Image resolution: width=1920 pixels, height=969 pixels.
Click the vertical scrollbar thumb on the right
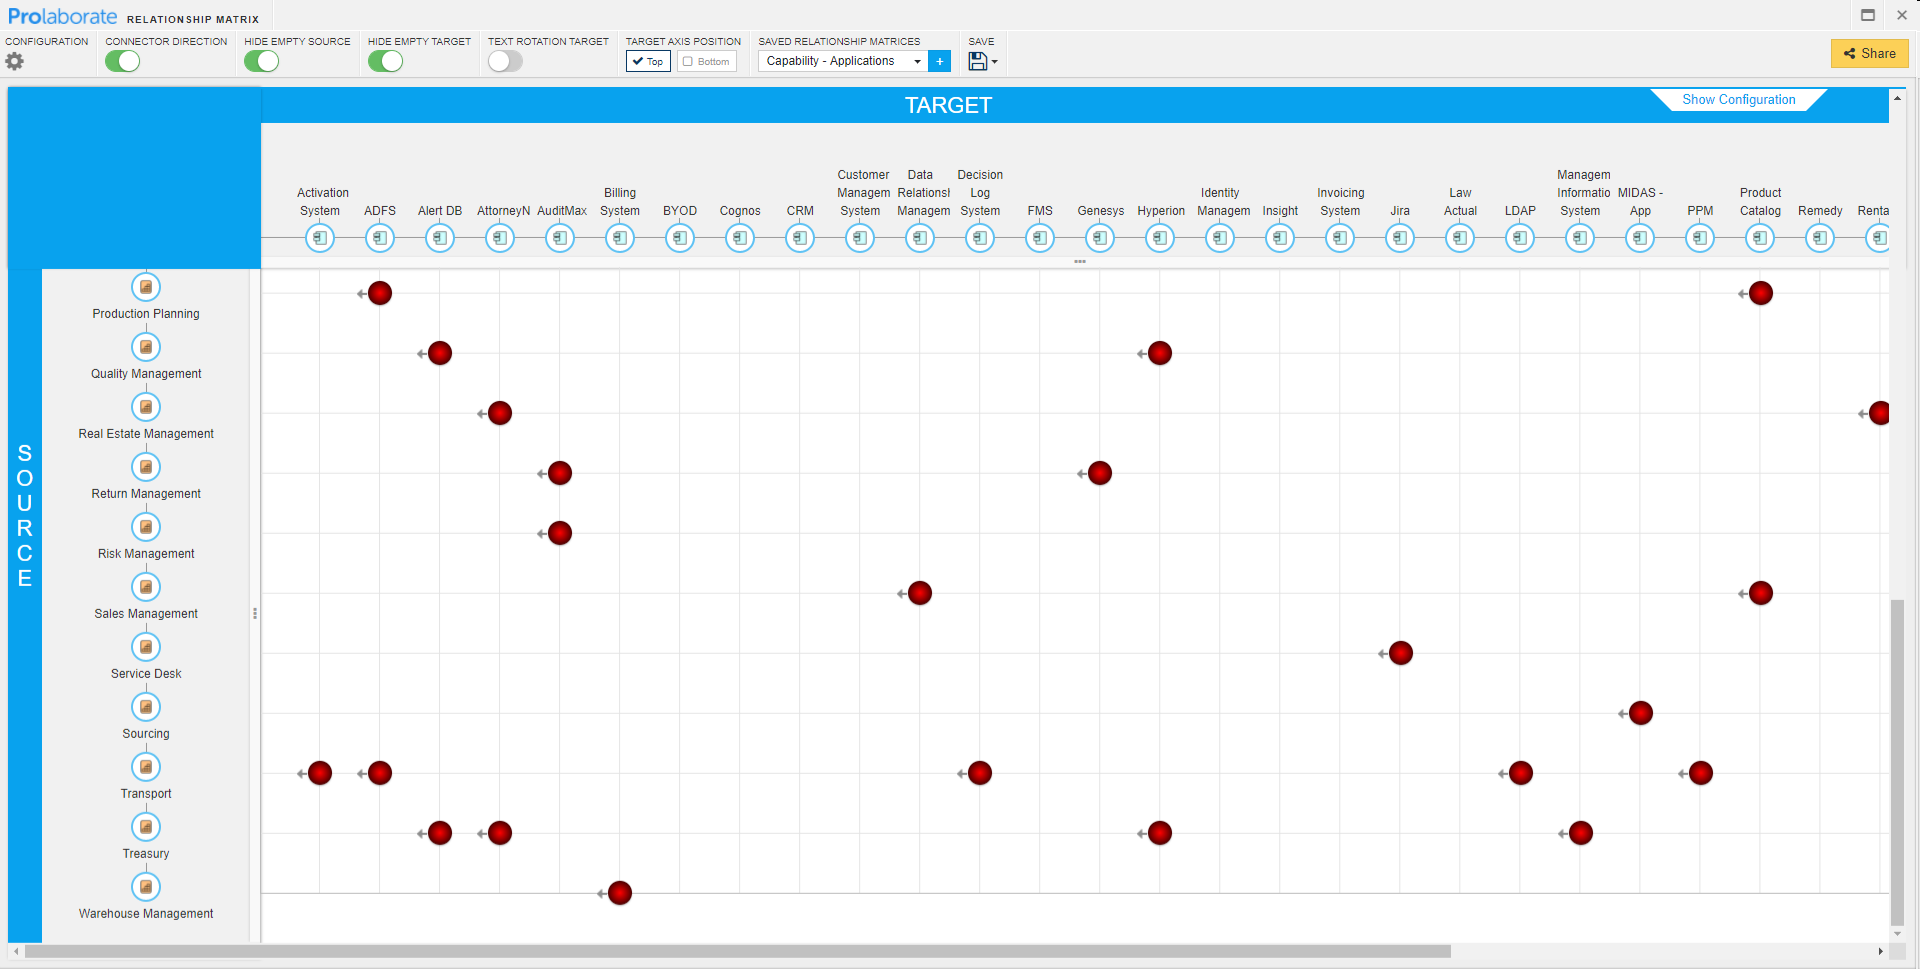1897,760
